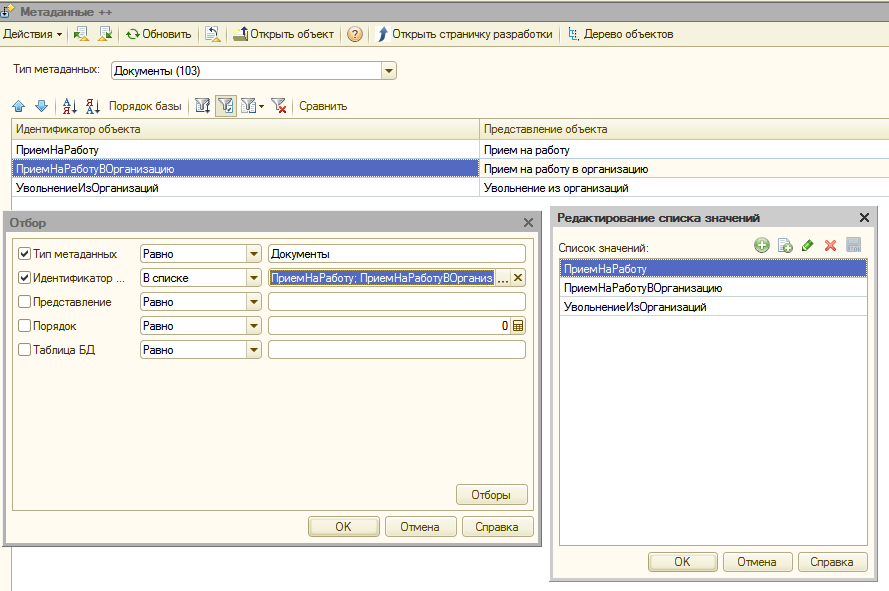Toggle filter by current value icon
This screenshot has height=591, width=889.
[226, 106]
